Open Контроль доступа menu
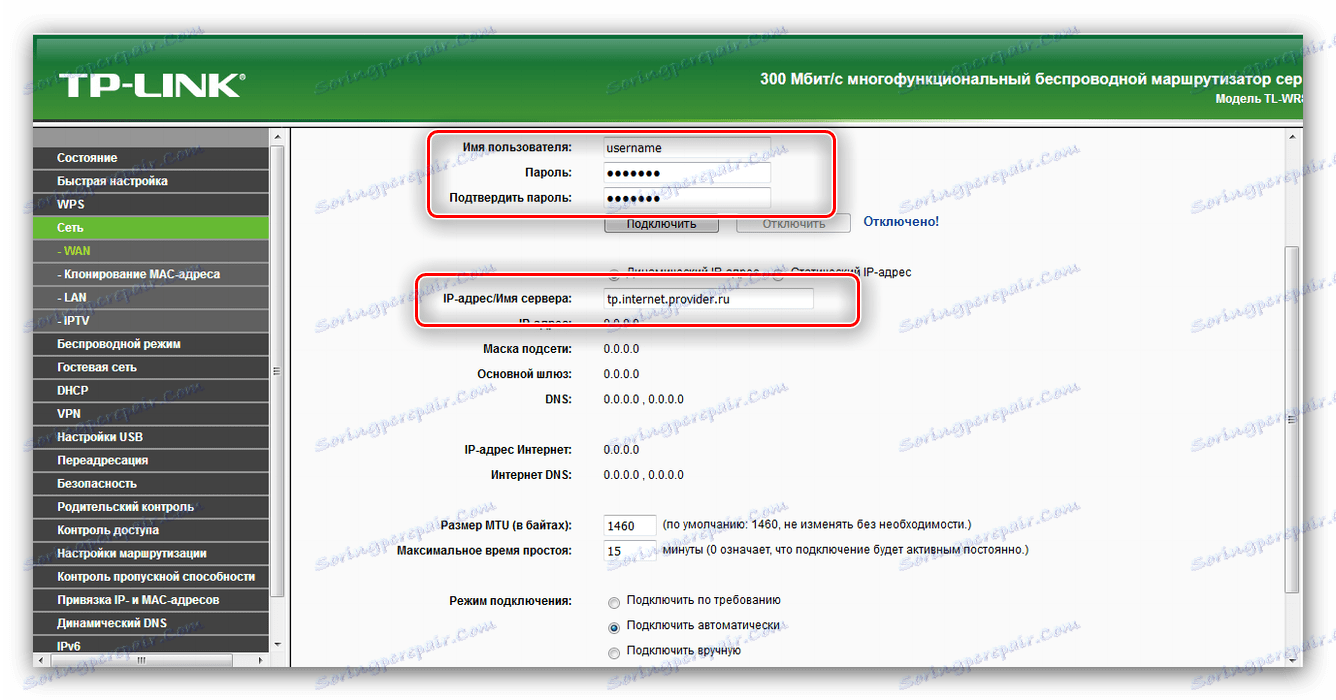The image size is (1336, 700). pyautogui.click(x=151, y=530)
